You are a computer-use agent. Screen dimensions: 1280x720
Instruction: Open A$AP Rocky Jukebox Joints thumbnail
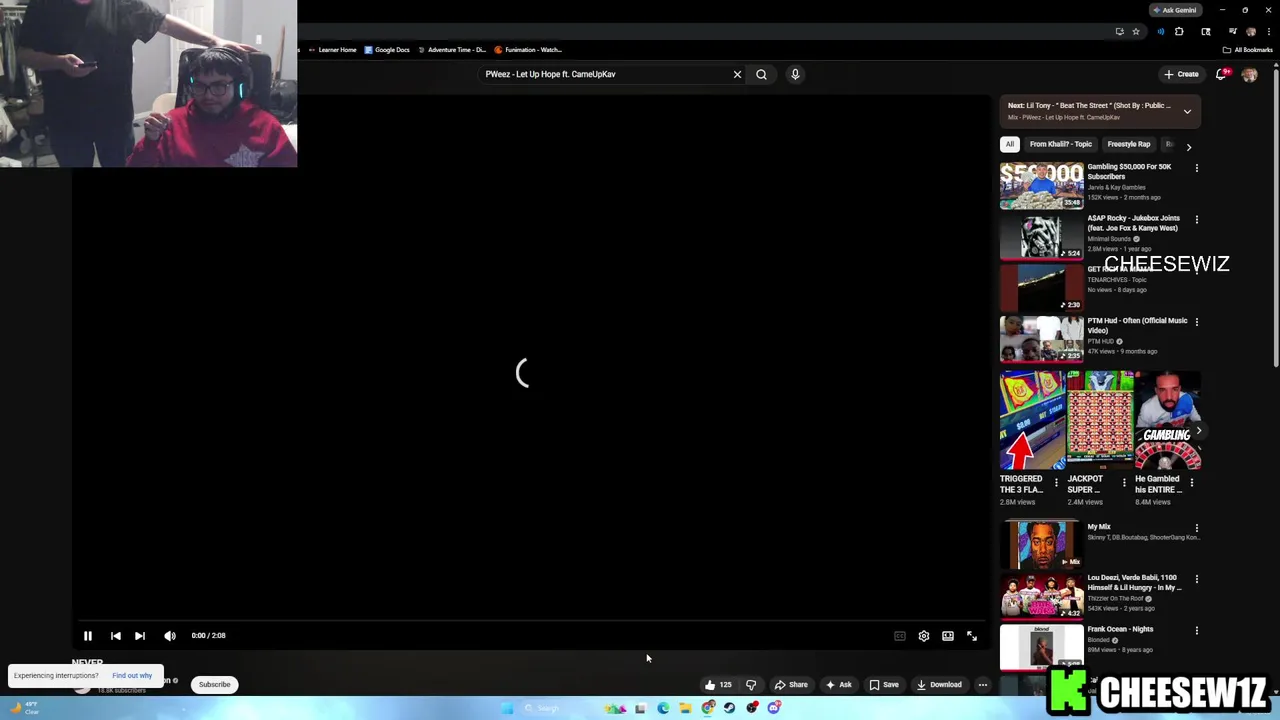(x=1041, y=237)
